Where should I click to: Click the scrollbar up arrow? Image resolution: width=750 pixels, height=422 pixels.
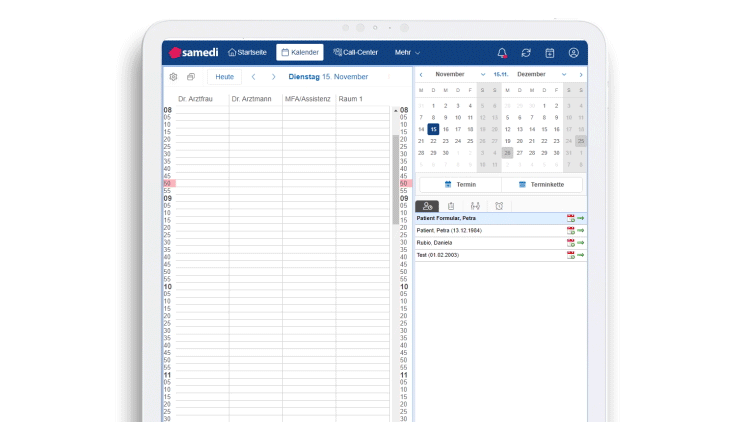click(396, 111)
